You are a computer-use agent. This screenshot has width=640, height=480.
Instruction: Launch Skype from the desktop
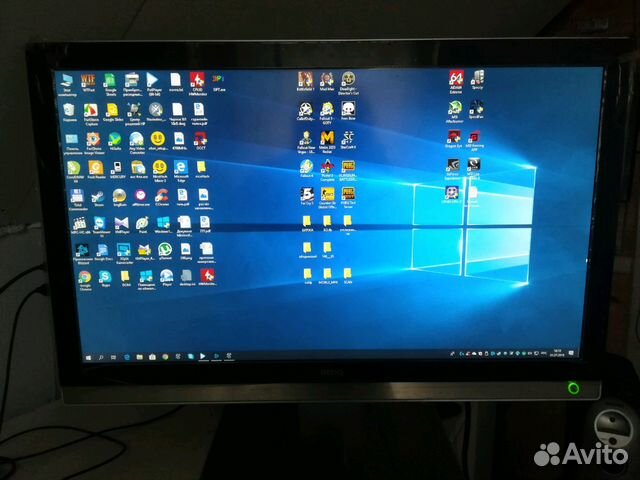(x=106, y=277)
